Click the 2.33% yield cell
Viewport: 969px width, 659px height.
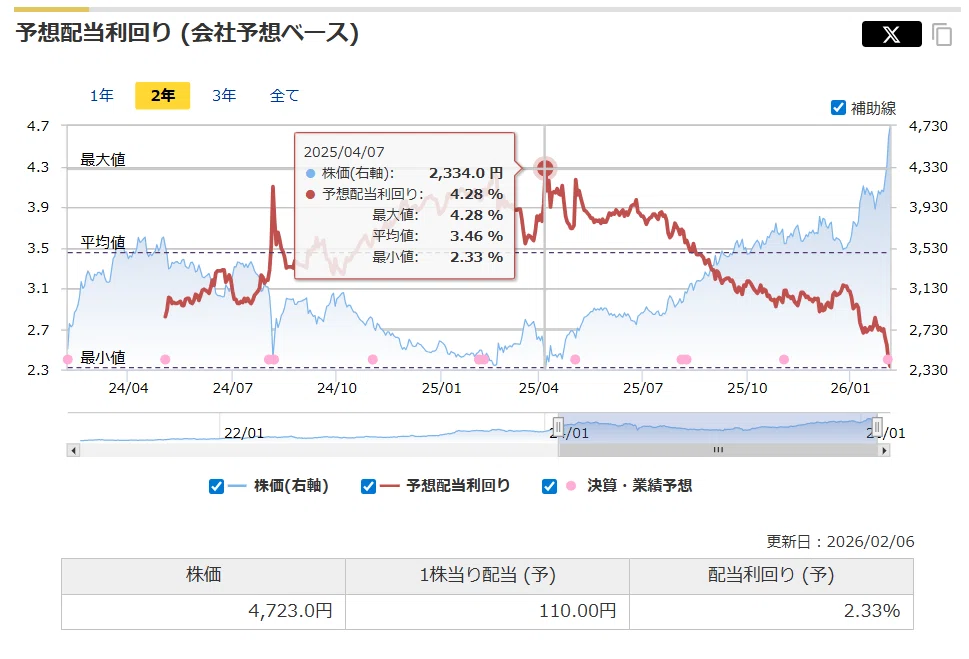pos(771,611)
